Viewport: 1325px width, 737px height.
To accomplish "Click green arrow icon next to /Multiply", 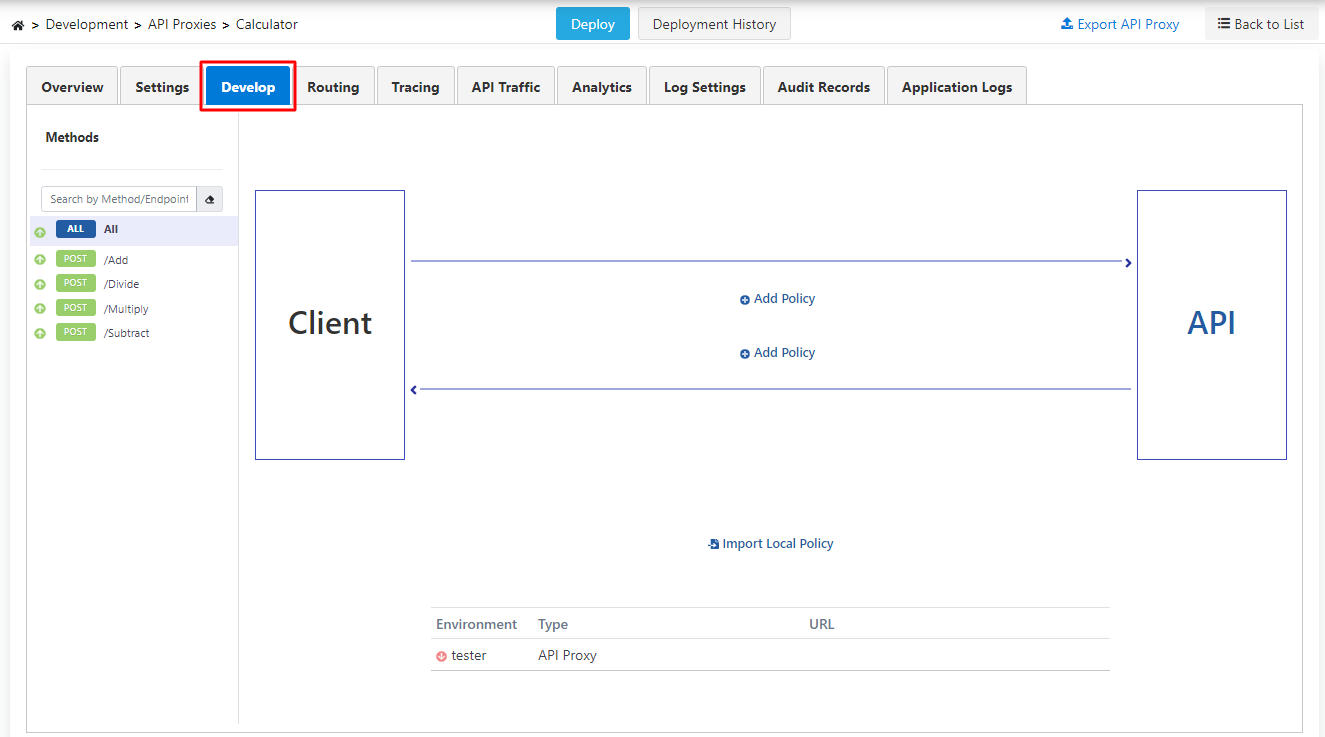I will [x=40, y=309].
